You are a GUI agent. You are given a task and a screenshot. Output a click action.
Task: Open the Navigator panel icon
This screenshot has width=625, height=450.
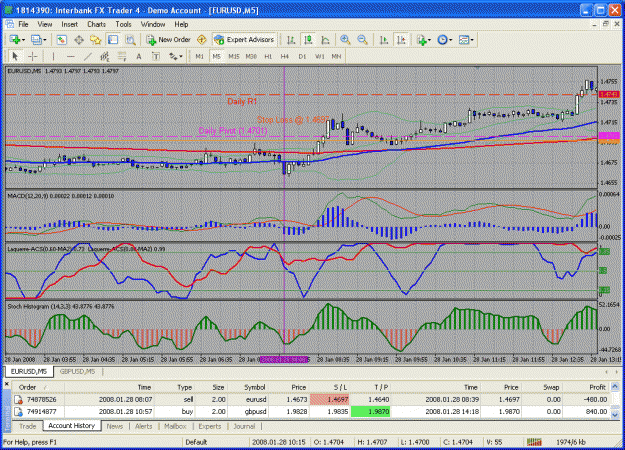(96, 40)
